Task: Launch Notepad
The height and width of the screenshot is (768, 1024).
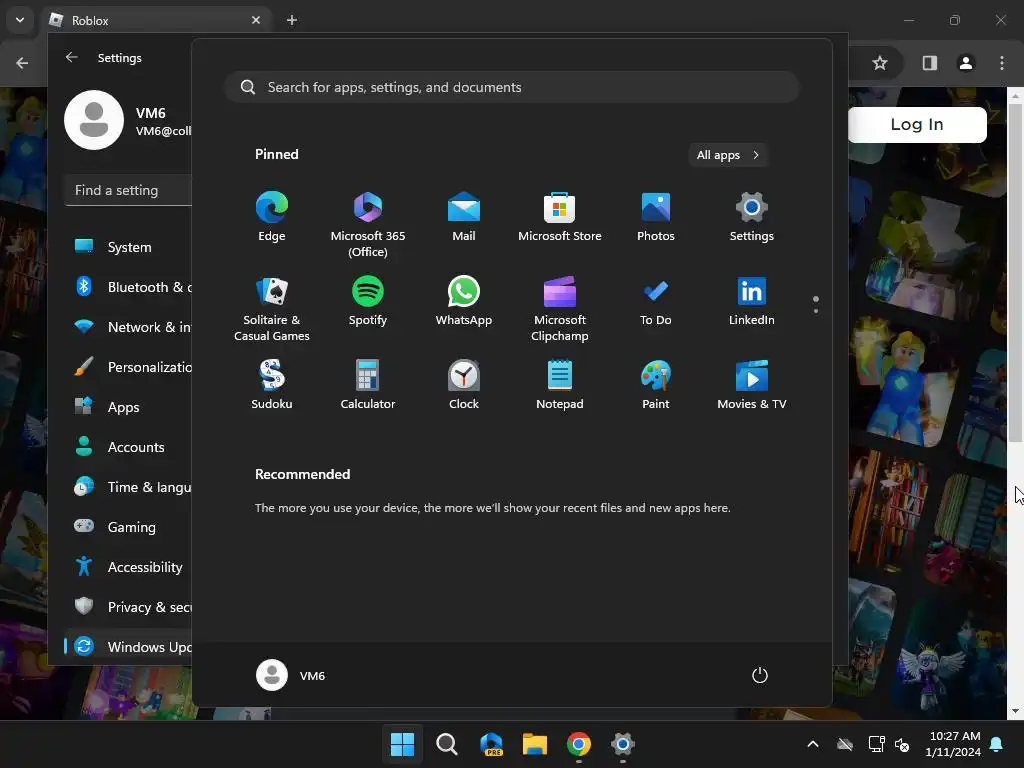Action: (560, 385)
